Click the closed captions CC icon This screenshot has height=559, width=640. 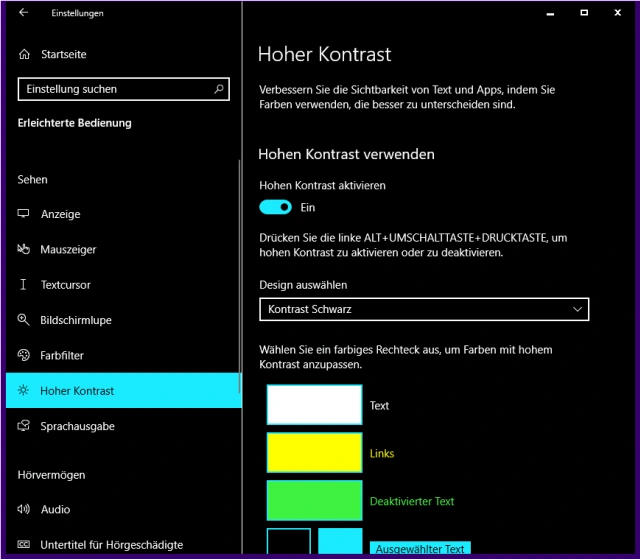23,544
